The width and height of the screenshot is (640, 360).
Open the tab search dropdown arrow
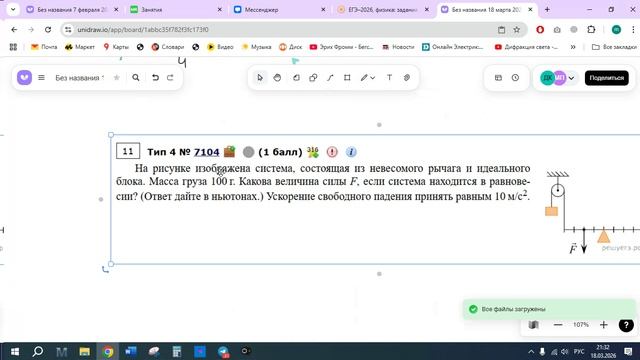(x=13, y=9)
